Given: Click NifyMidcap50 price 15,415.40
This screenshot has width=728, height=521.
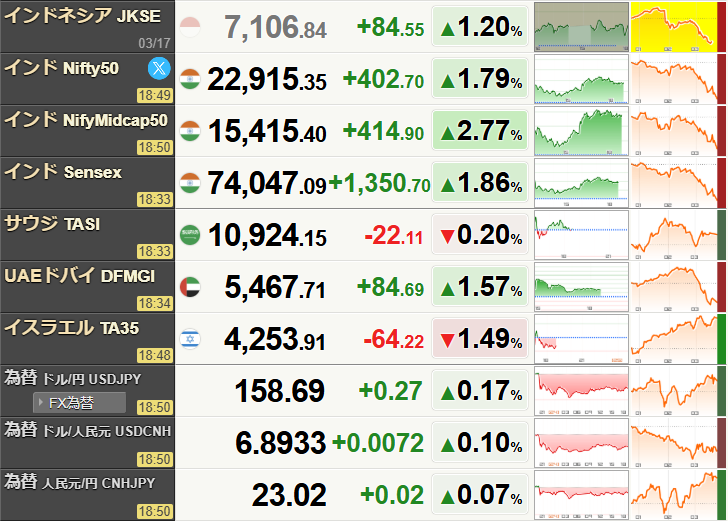Looking at the screenshot, I should [267, 131].
